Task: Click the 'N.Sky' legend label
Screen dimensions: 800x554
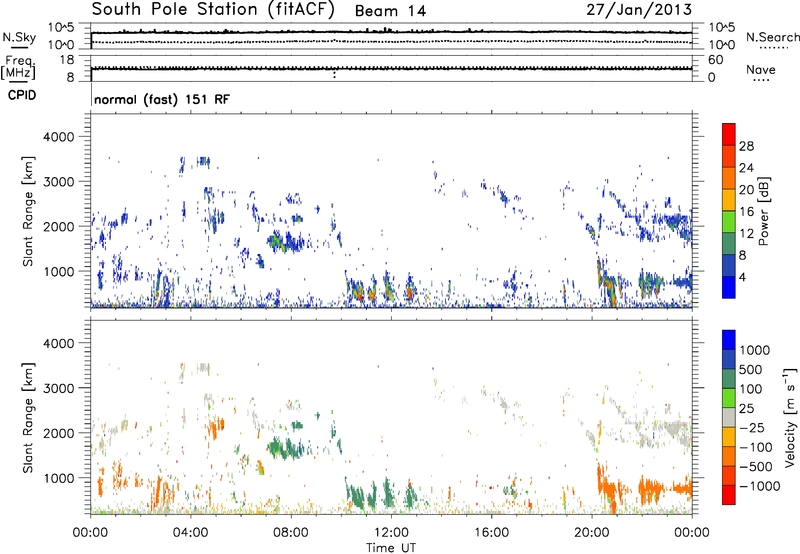Action: pos(19,37)
